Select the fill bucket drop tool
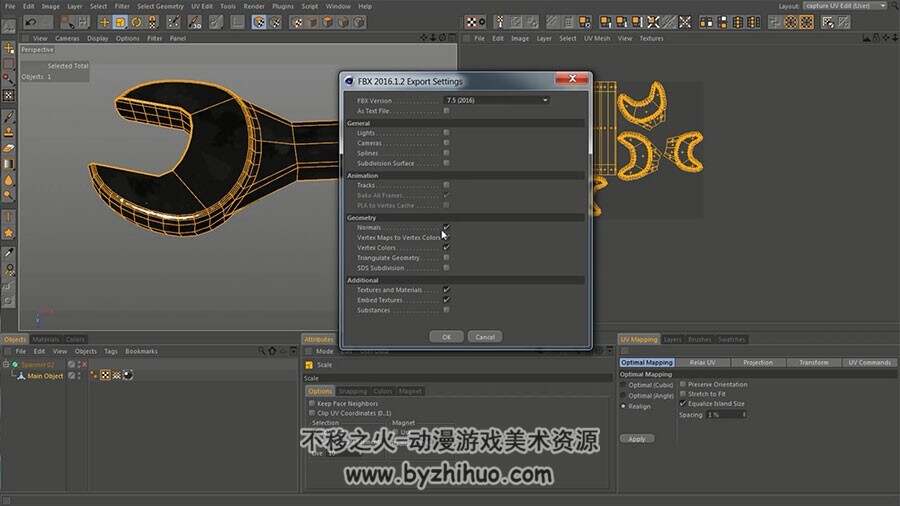 click(x=9, y=180)
